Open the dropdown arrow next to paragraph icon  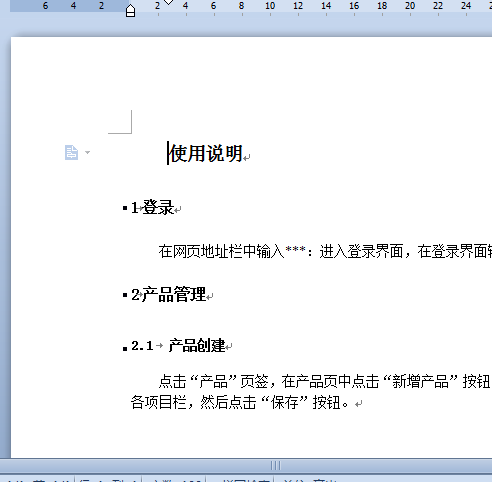87,152
